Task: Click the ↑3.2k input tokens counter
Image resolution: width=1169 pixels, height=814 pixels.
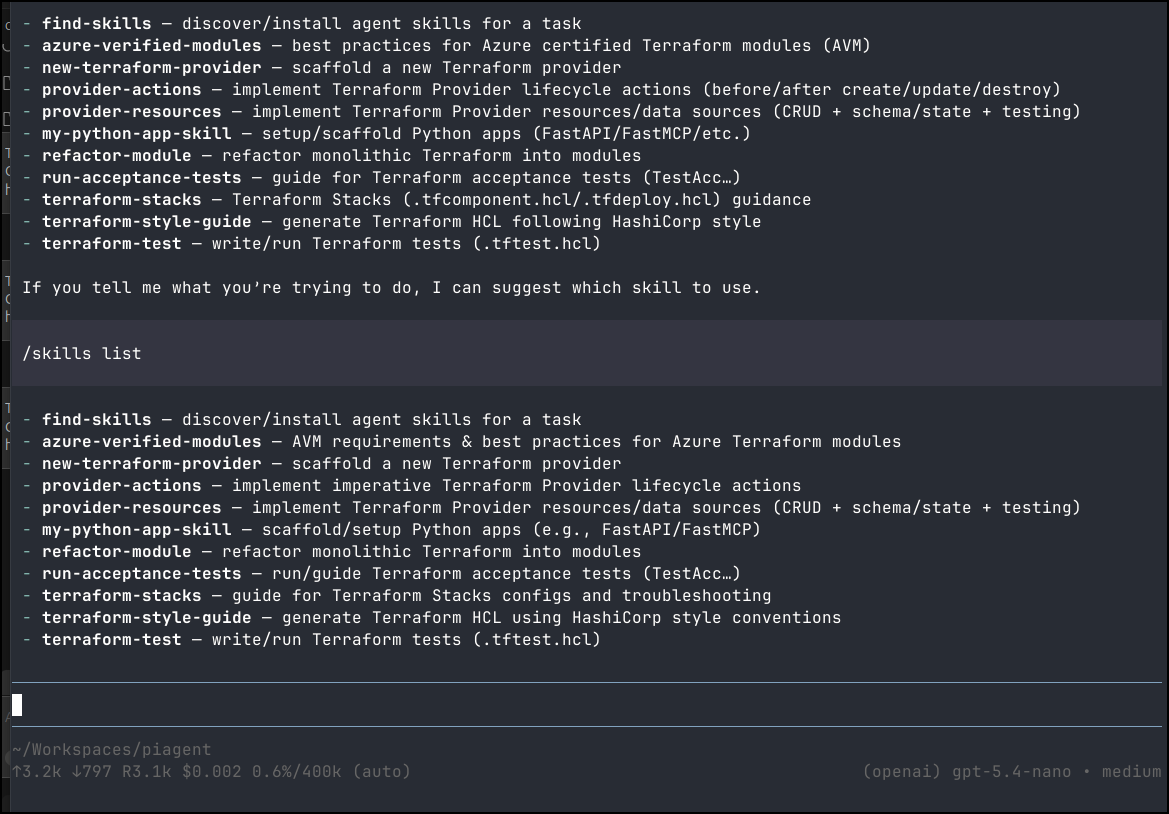Action: [36, 772]
